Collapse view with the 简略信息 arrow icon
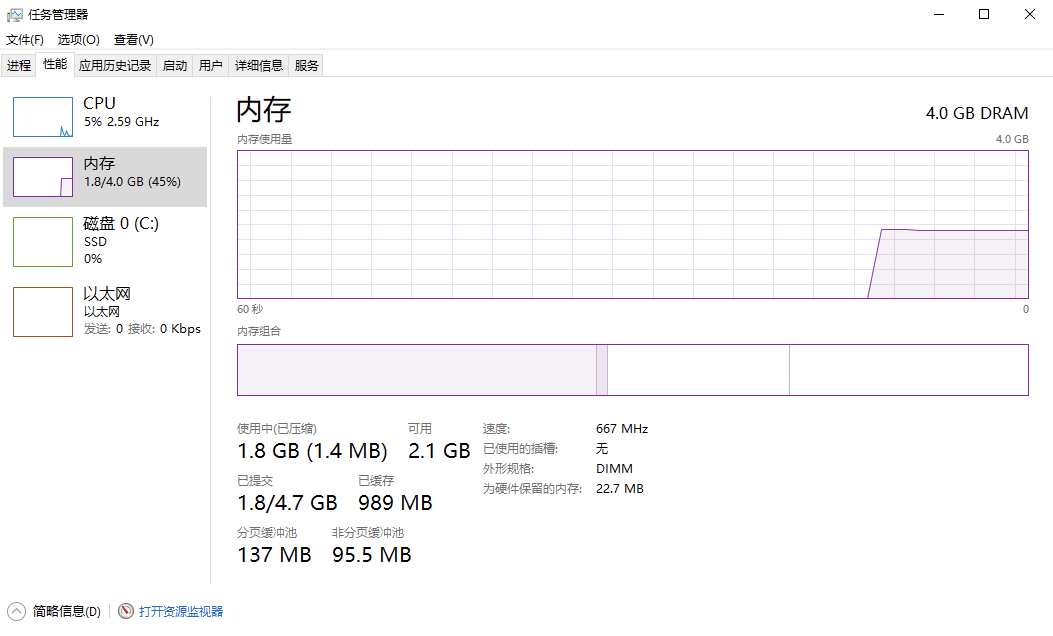The height and width of the screenshot is (636, 1053). pos(16,611)
